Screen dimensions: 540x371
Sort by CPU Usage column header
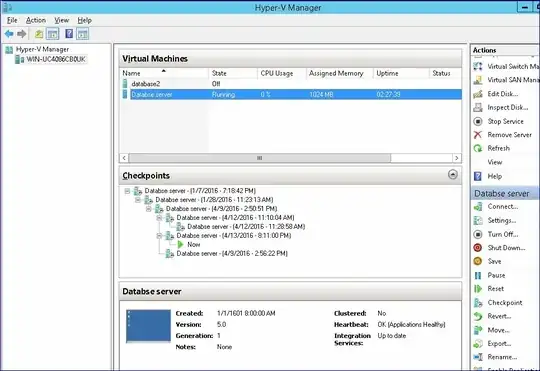pyautogui.click(x=282, y=73)
